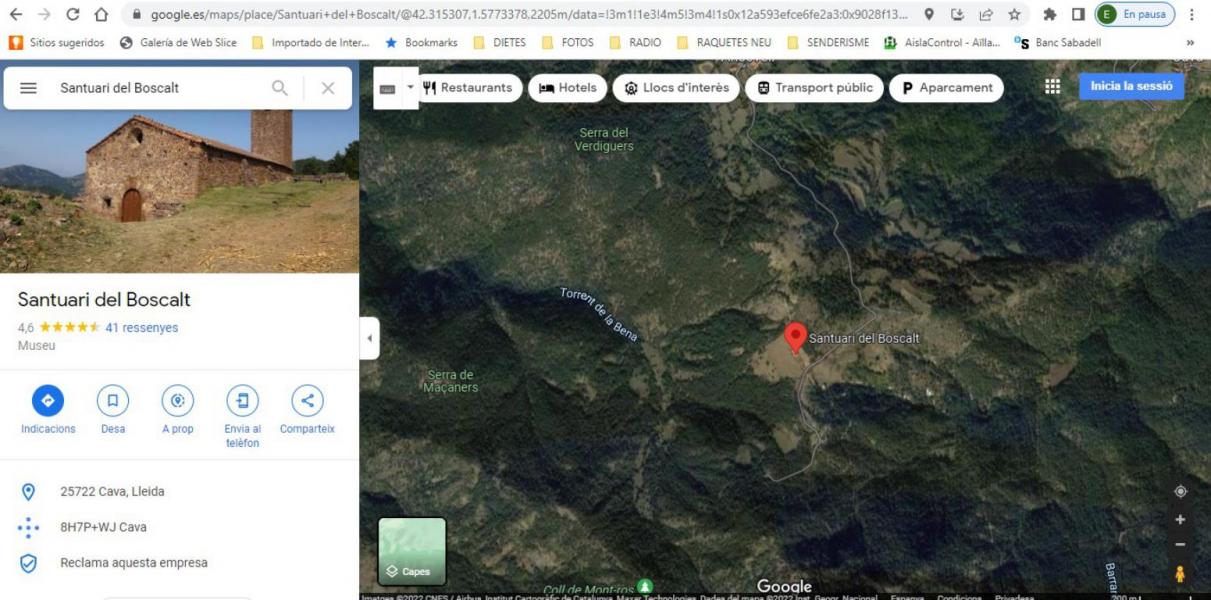1211x600 pixels.
Task: Open the A prop nearby search
Action: 178,401
